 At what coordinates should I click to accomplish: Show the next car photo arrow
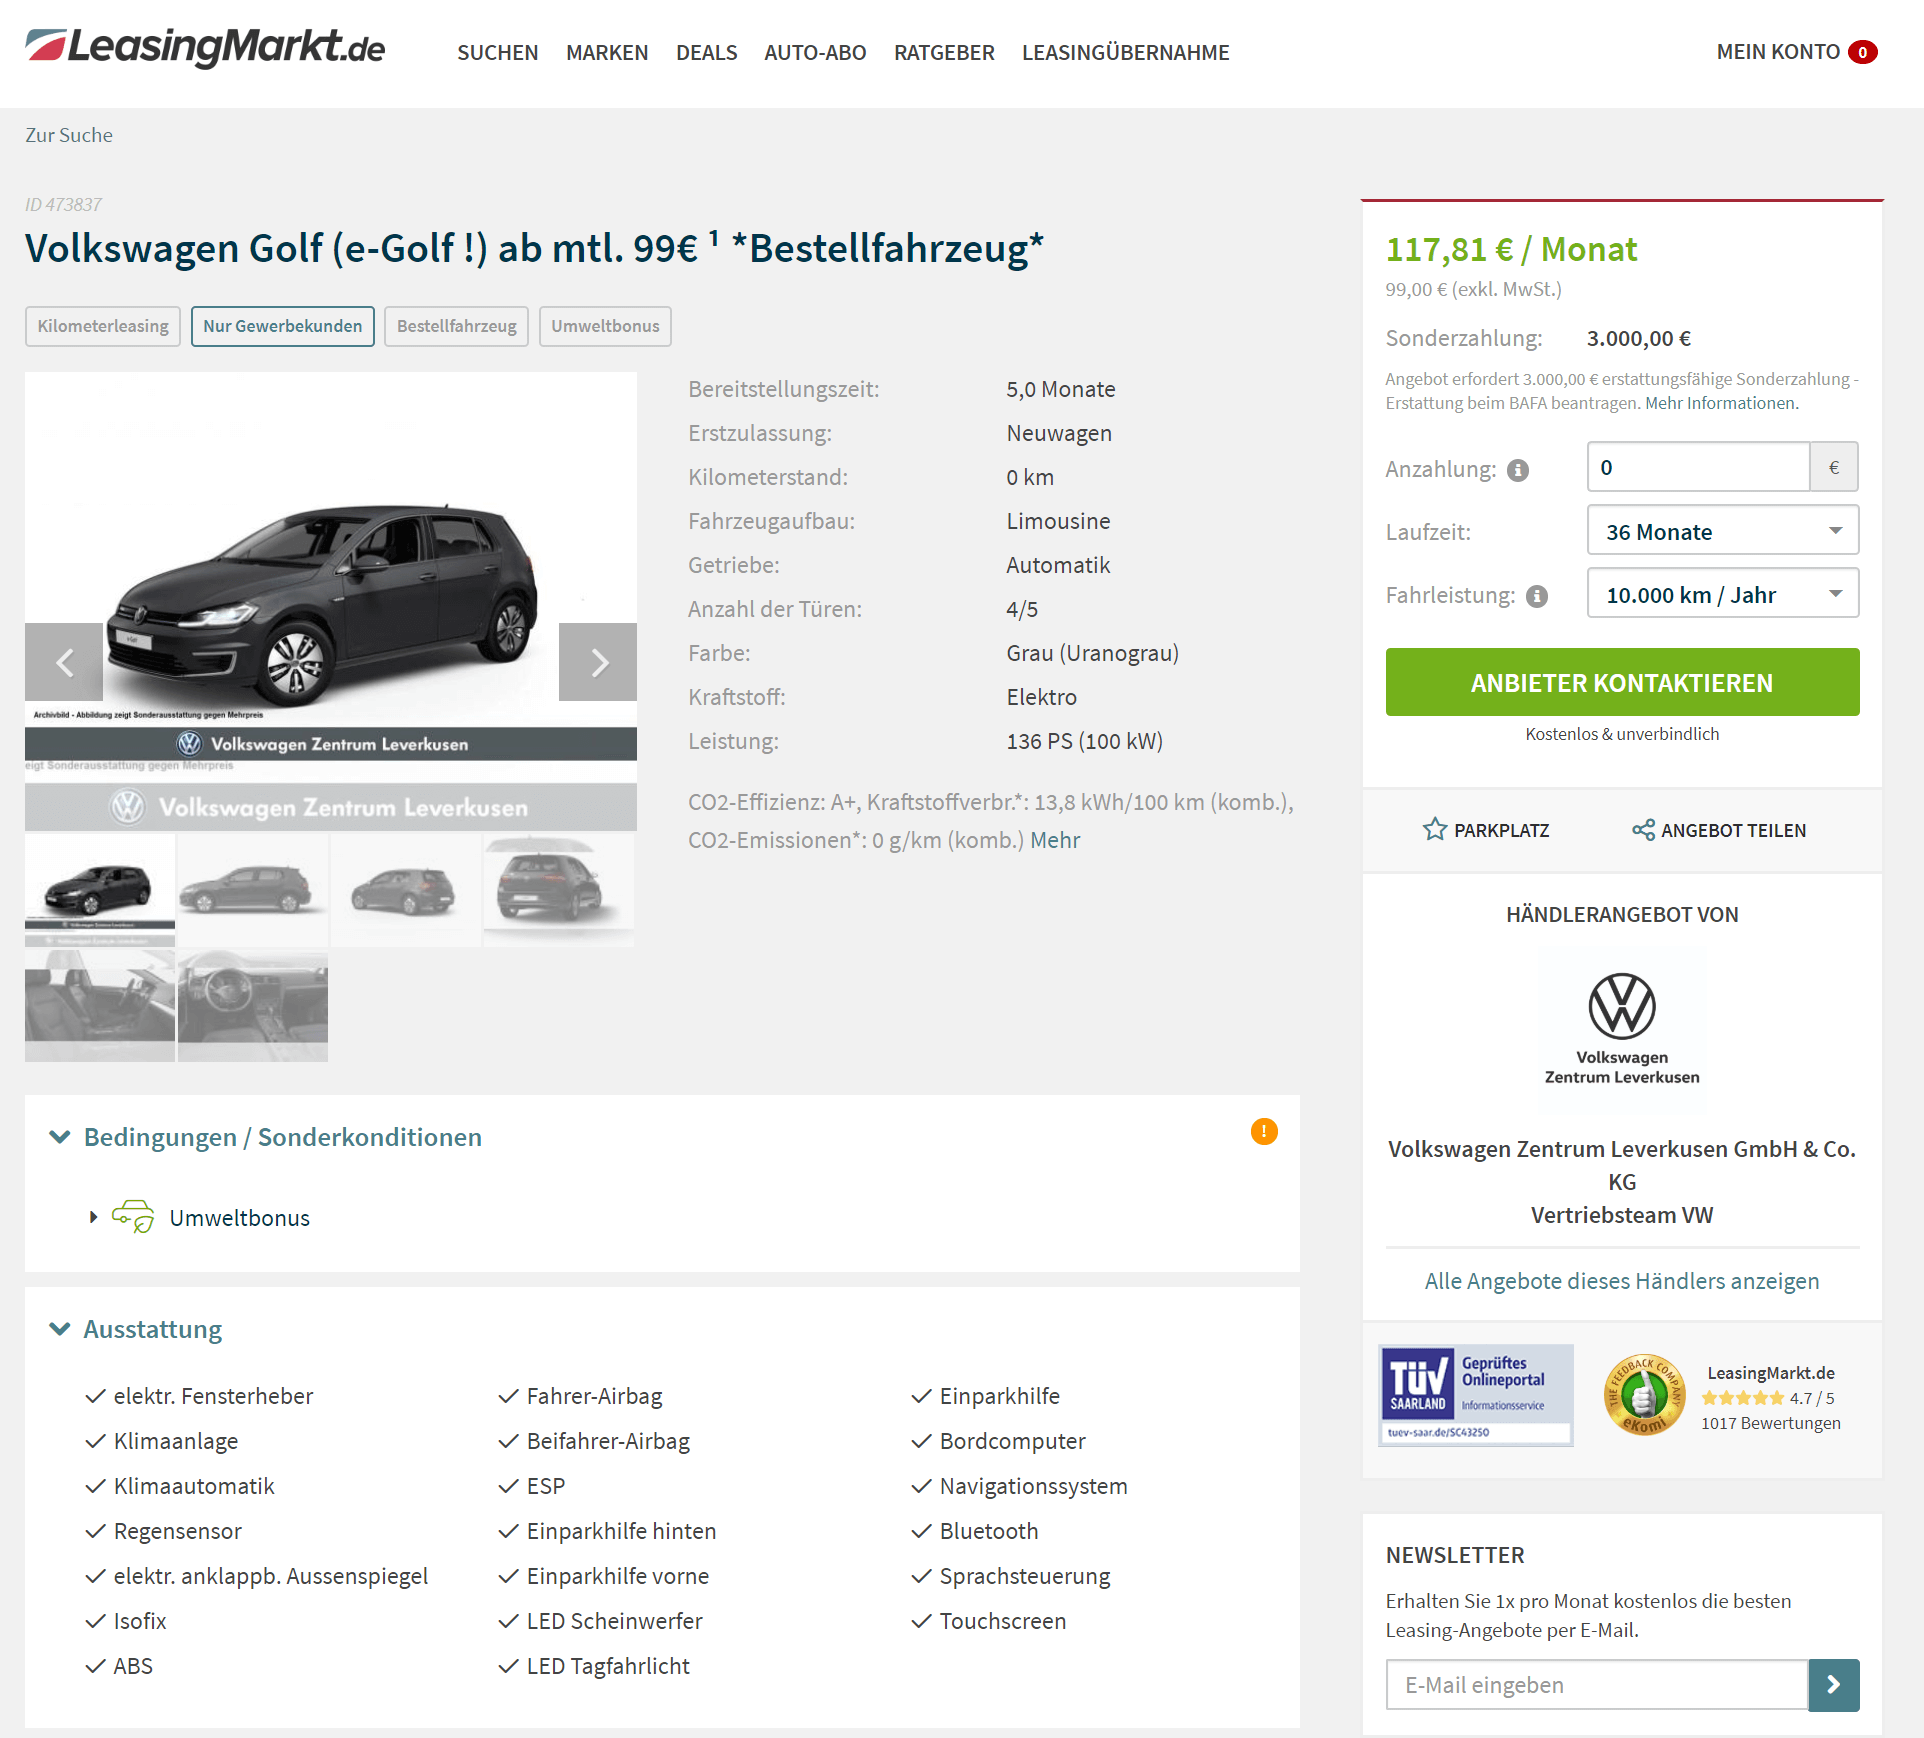coord(598,662)
